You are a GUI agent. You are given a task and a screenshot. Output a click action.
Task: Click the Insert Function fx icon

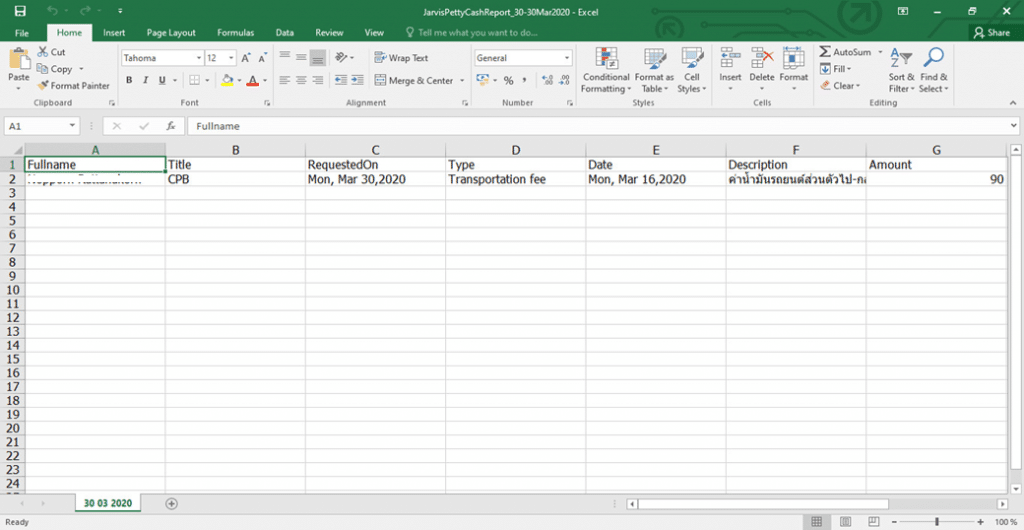click(x=170, y=126)
